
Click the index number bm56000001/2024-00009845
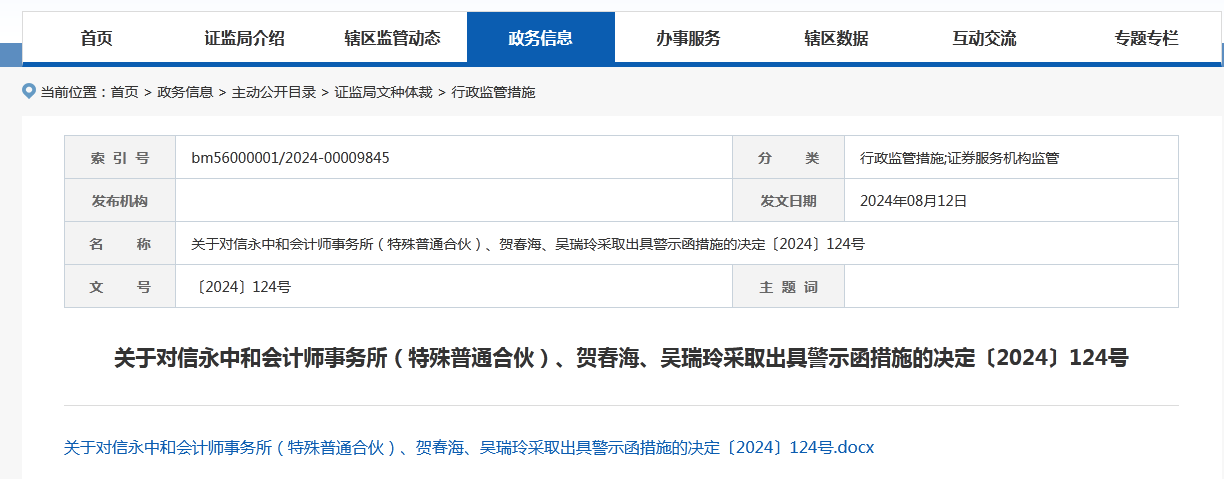click(x=290, y=158)
